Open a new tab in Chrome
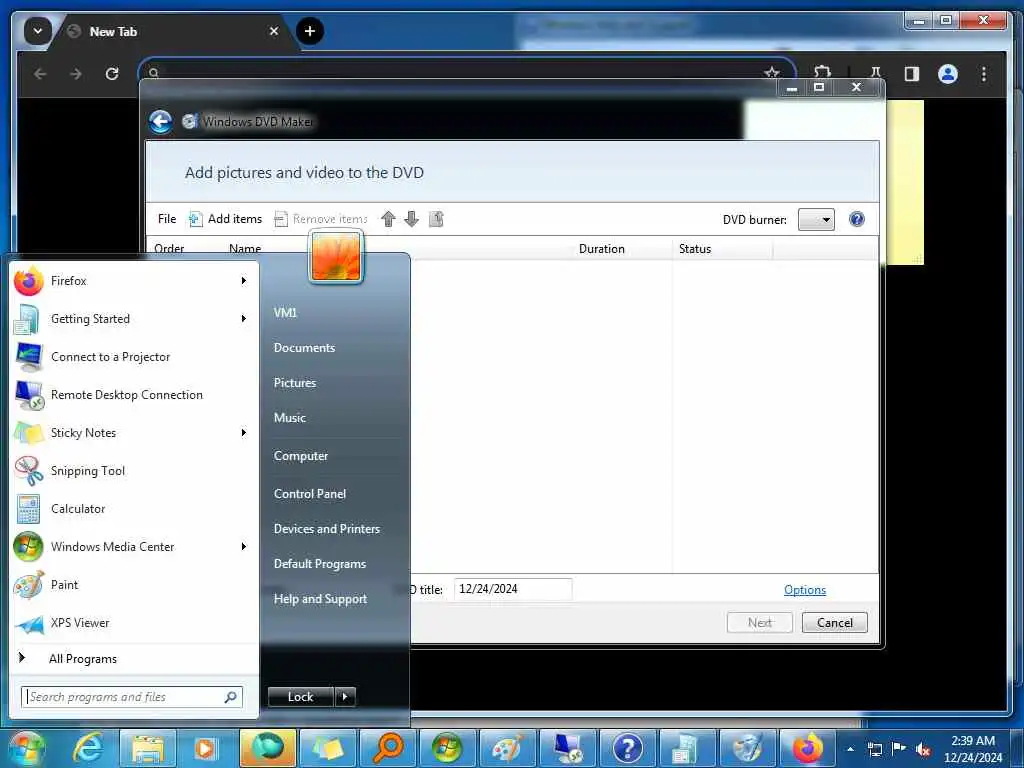Viewport: 1024px width, 768px height. coord(310,31)
